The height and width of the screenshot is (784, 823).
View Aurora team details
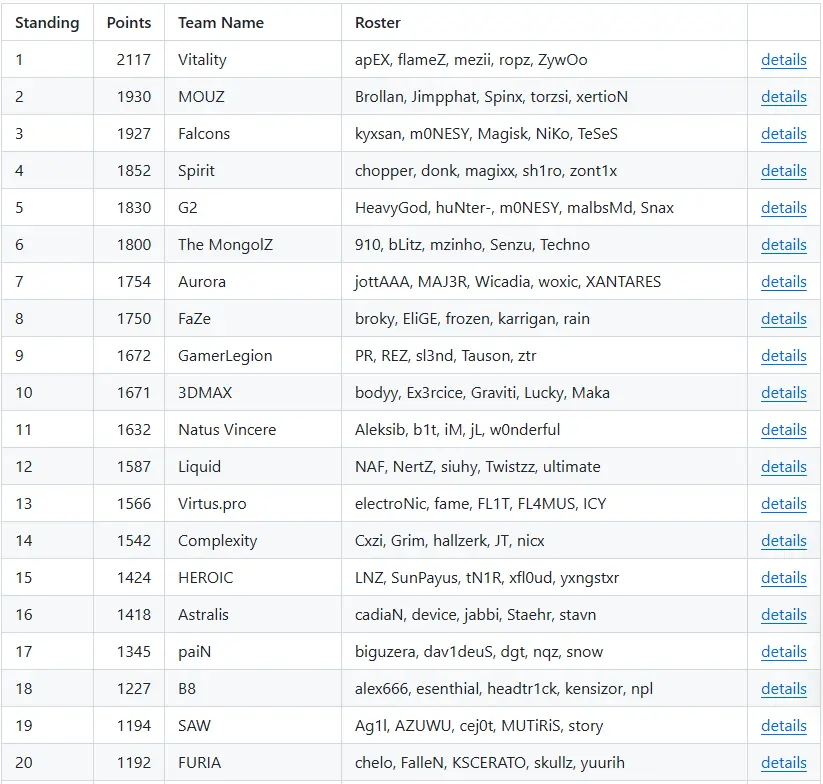click(x=783, y=282)
